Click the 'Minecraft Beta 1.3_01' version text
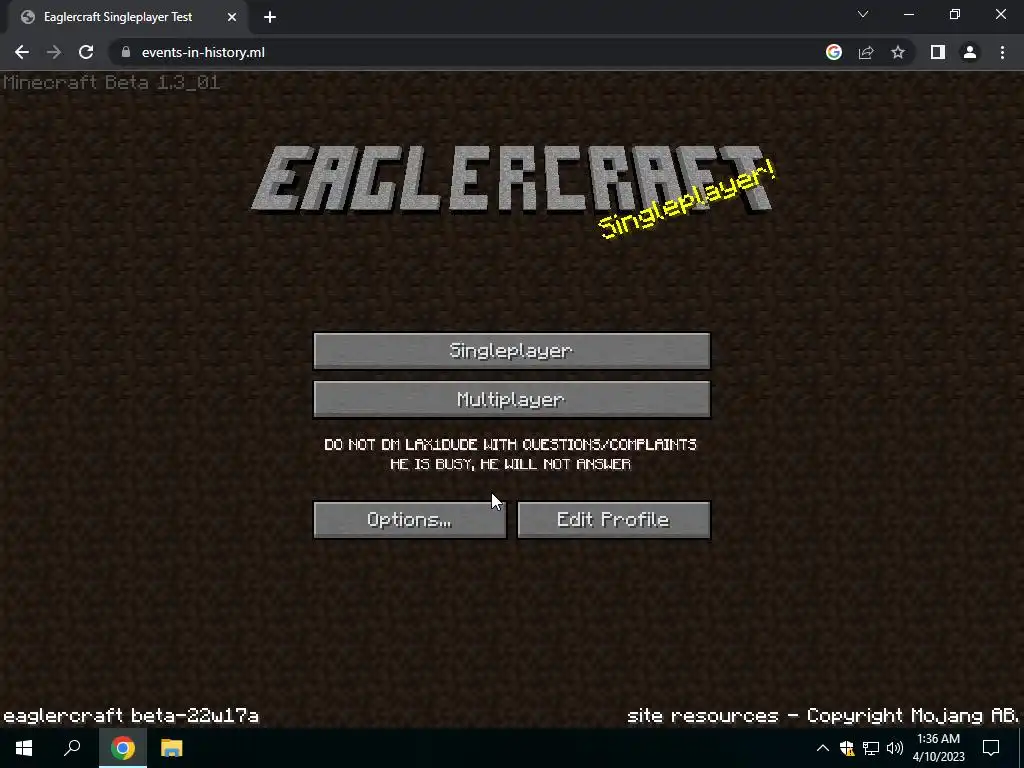Screen dimensions: 1024x768 coord(112,82)
